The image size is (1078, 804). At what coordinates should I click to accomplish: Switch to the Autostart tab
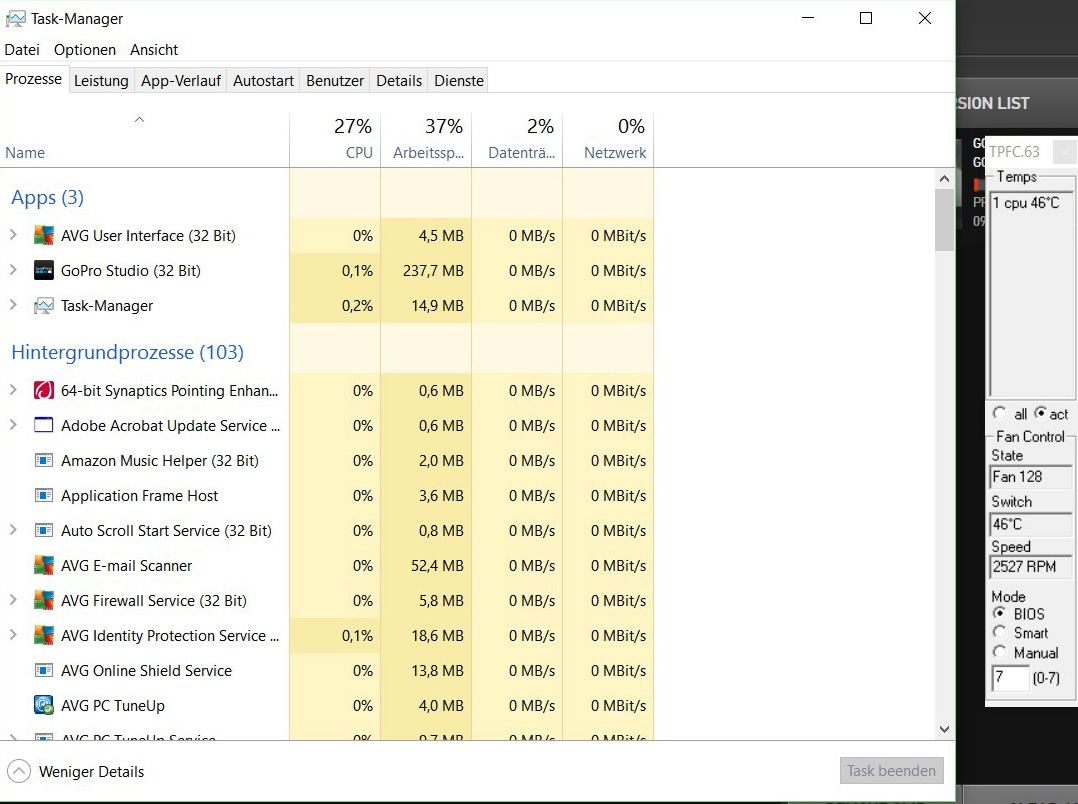[x=263, y=80]
